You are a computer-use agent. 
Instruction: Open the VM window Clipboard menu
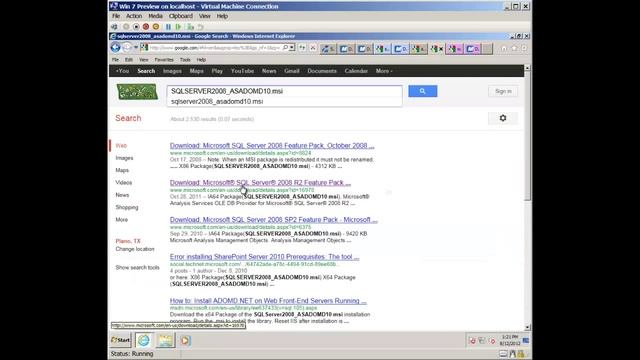(x=181, y=16)
